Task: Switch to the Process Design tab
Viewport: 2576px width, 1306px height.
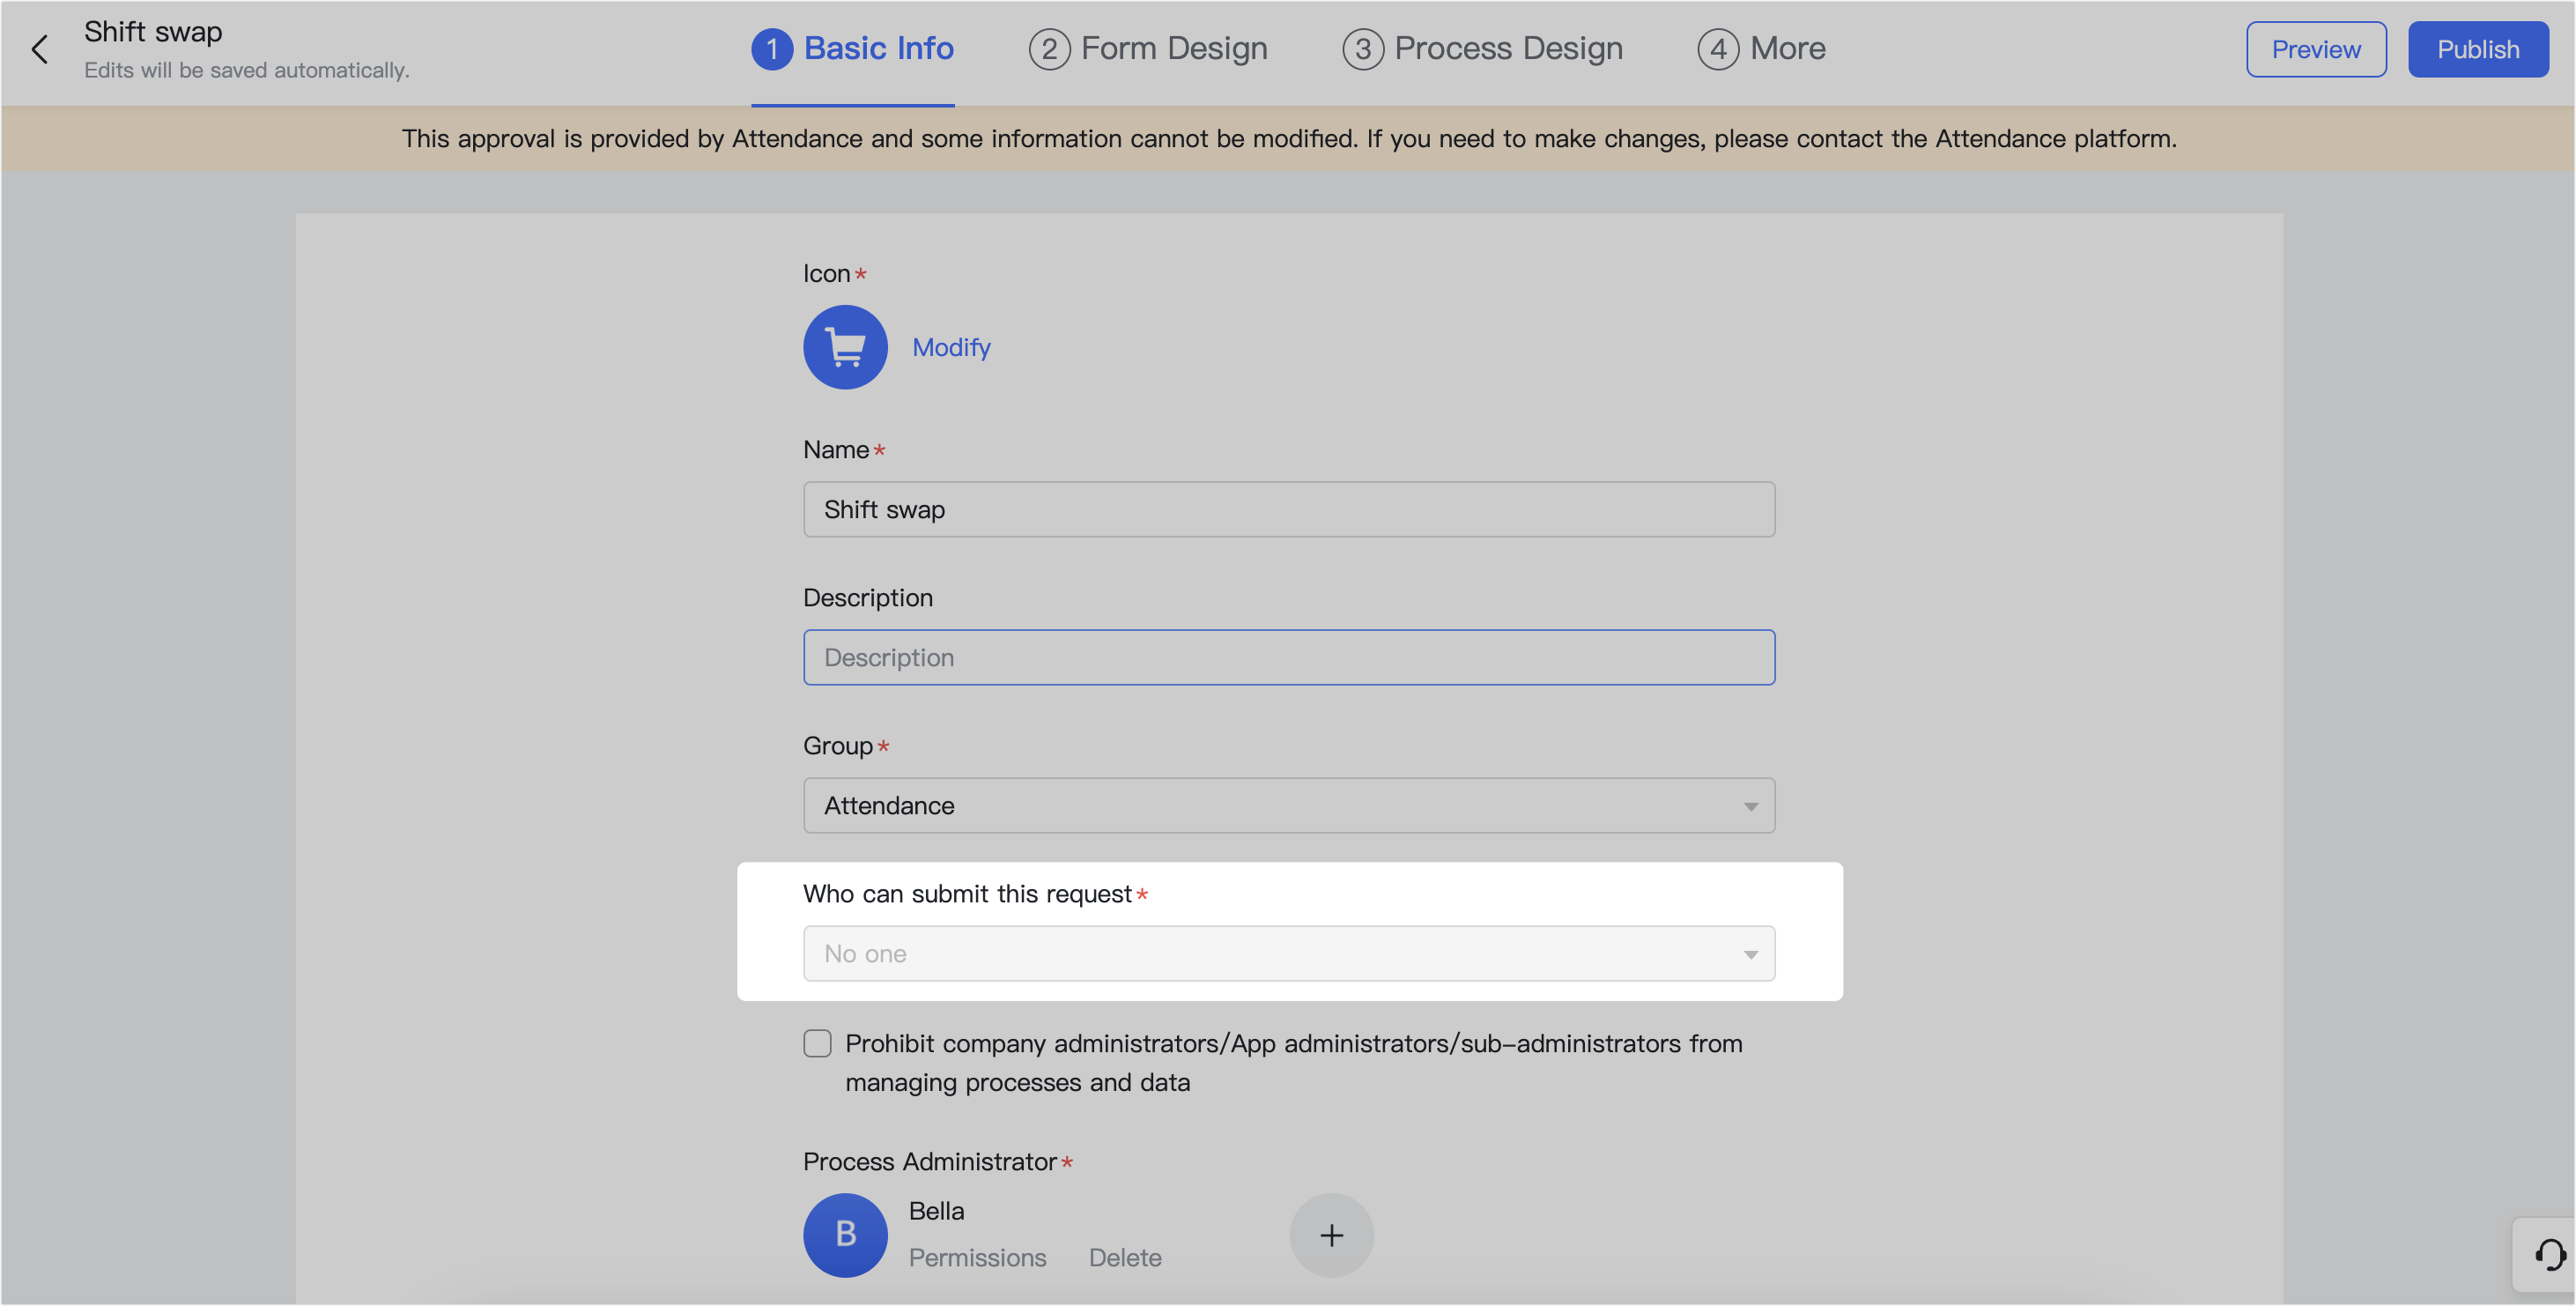Action: (1507, 49)
